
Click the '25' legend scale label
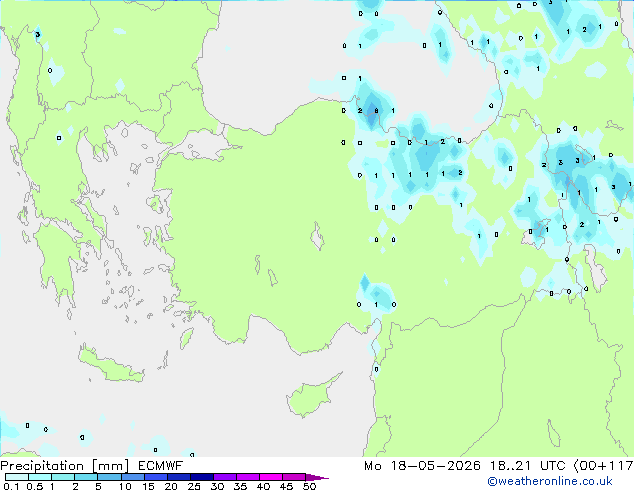pos(194,486)
